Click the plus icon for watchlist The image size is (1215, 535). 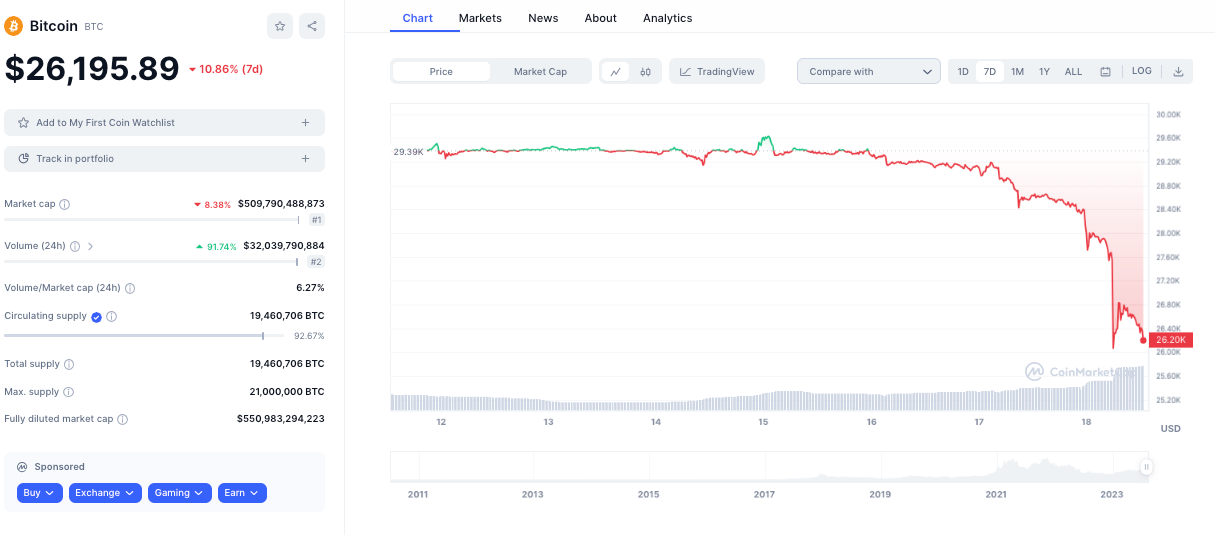click(305, 122)
